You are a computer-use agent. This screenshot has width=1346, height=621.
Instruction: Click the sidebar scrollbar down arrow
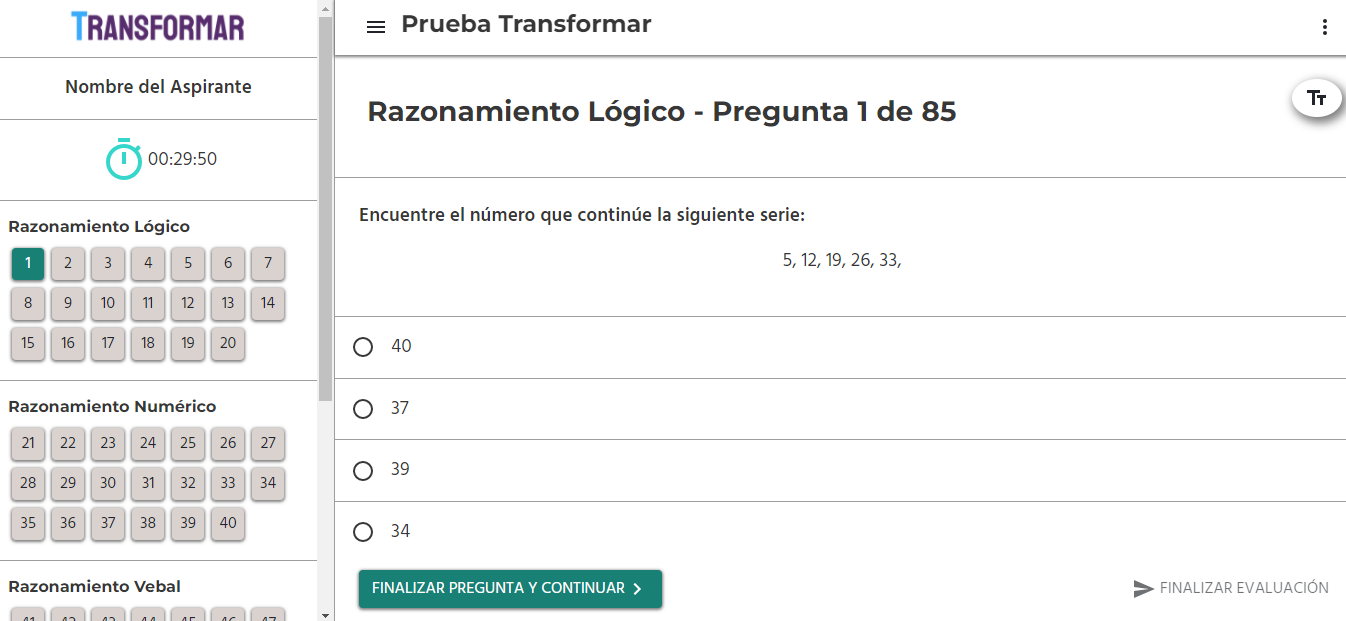pyautogui.click(x=325, y=614)
